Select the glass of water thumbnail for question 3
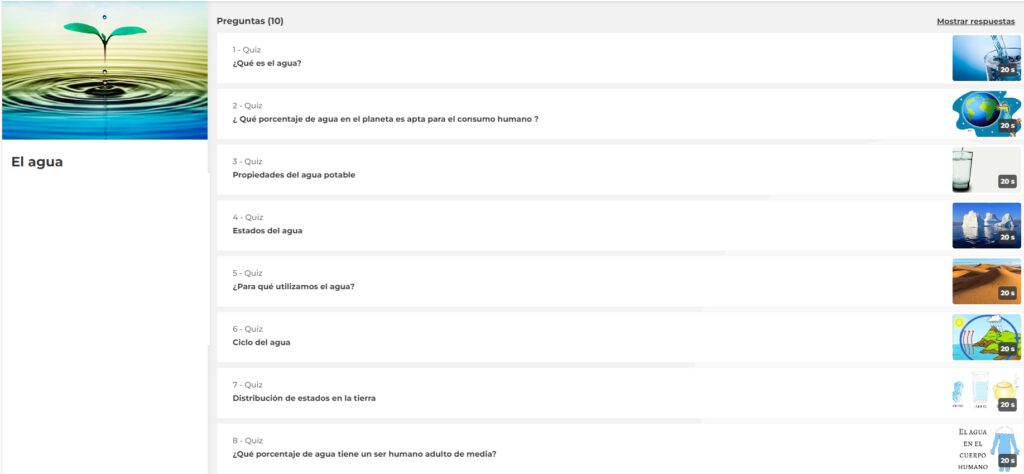This screenshot has width=1024, height=474. click(985, 170)
